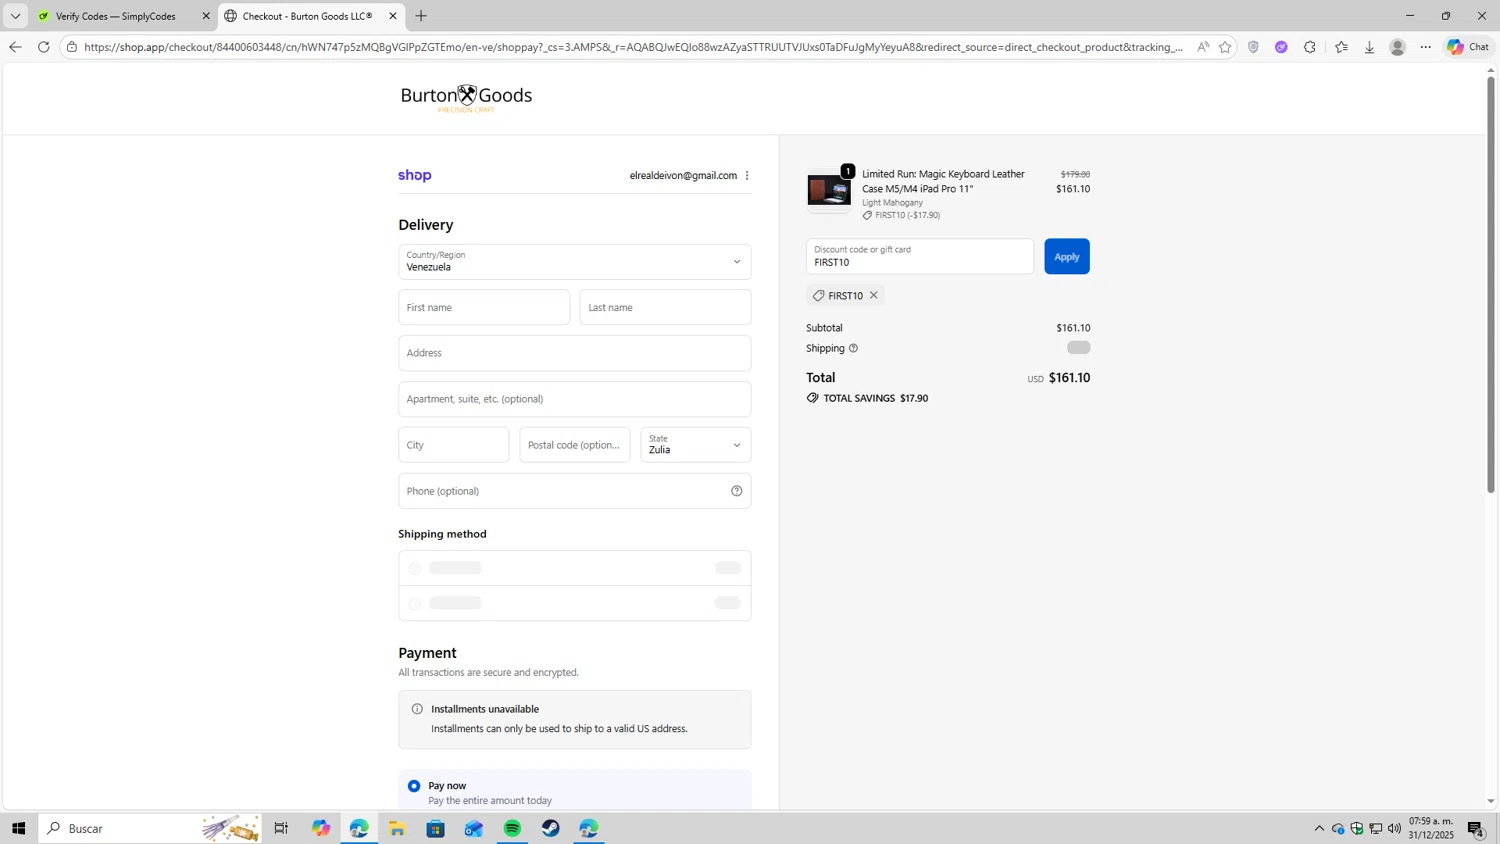Select the second shipping method option
Screen dimensions: 1500x844
415,604
